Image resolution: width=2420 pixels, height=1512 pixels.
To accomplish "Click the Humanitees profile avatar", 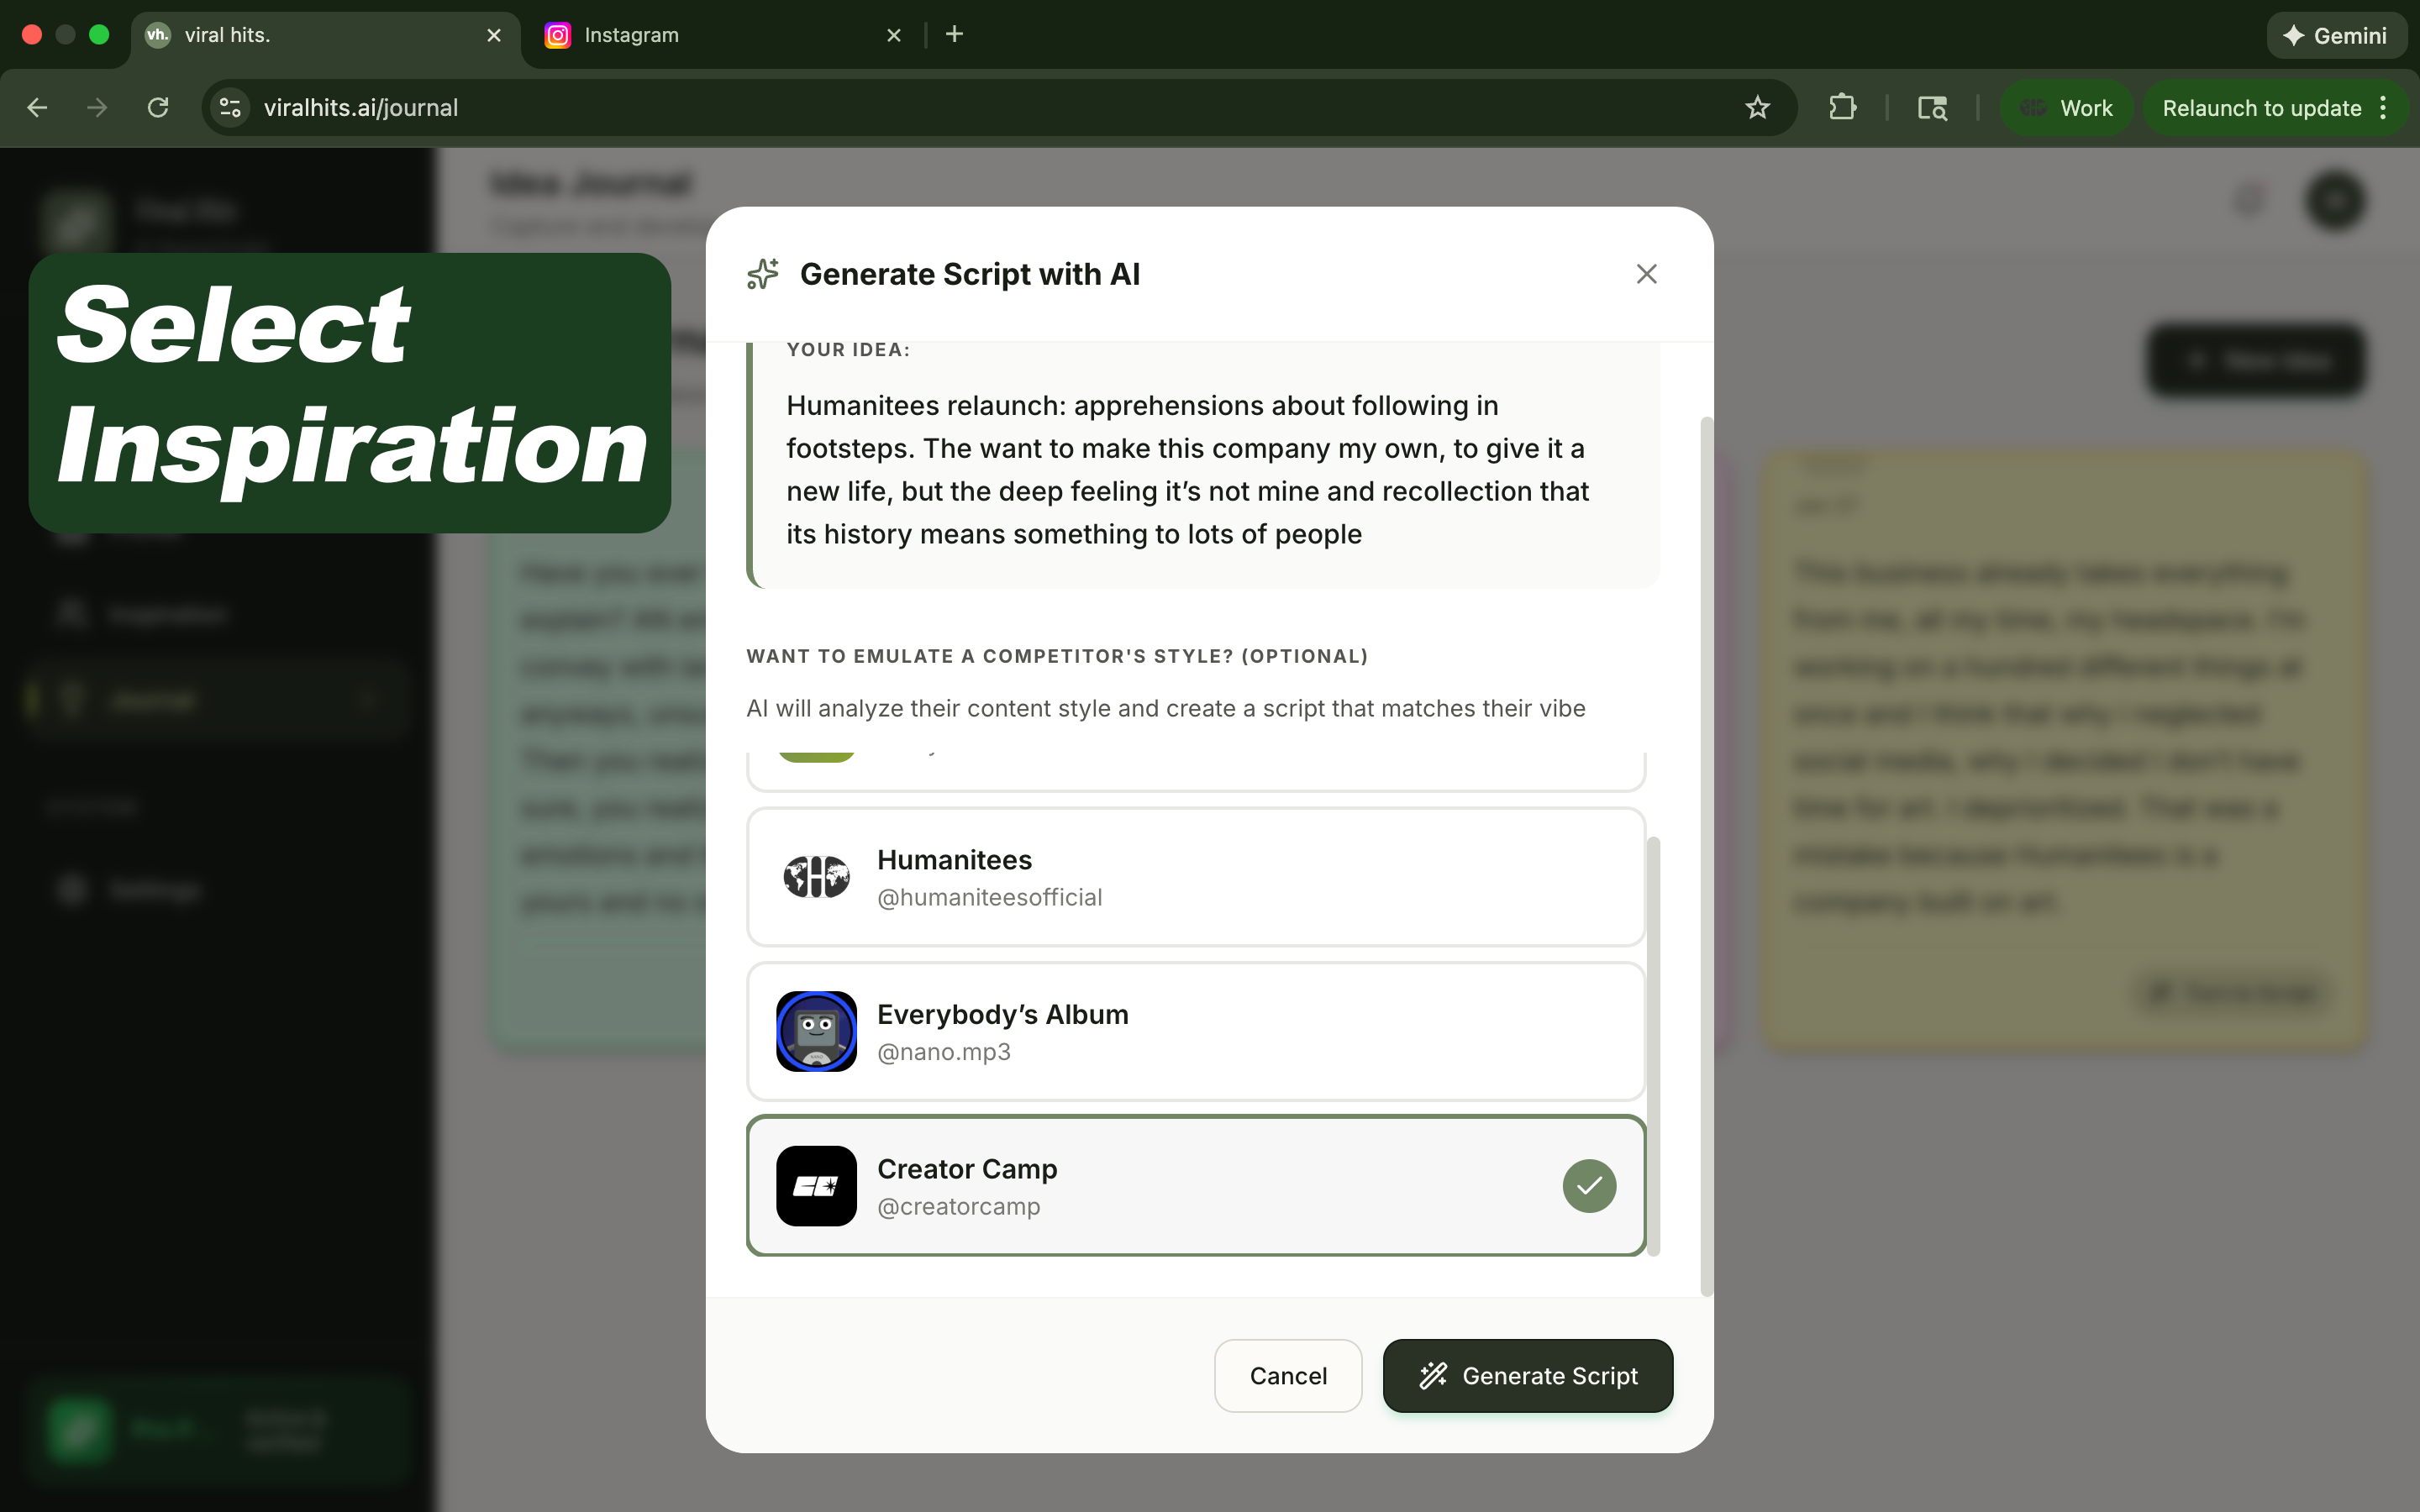I will pyautogui.click(x=816, y=877).
